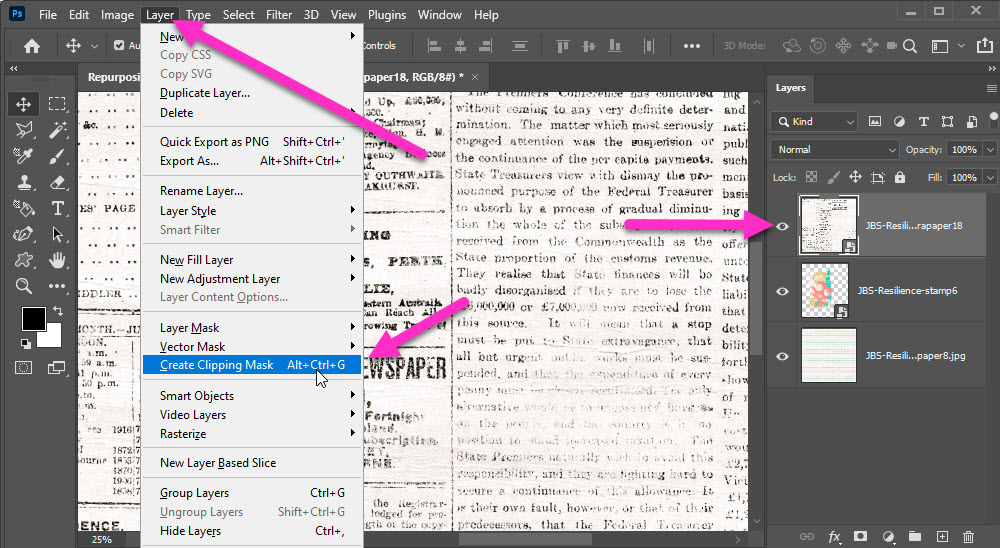Click the Add layer style fx icon
1000x548 pixels.
tap(834, 537)
